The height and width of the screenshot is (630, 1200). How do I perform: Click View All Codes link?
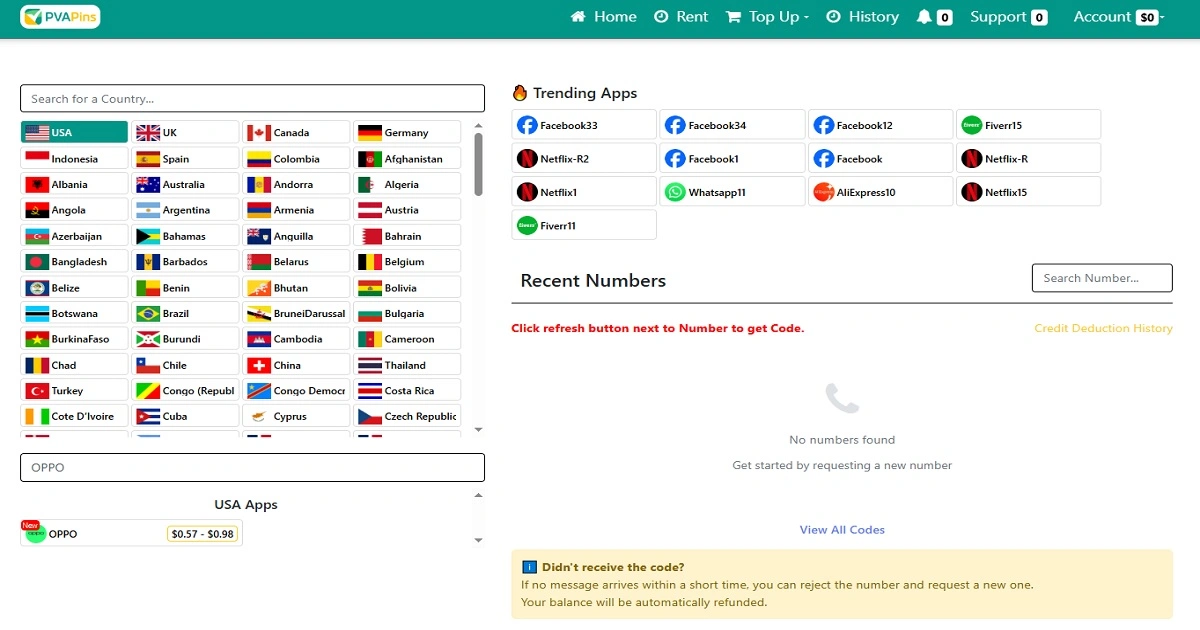pos(842,530)
